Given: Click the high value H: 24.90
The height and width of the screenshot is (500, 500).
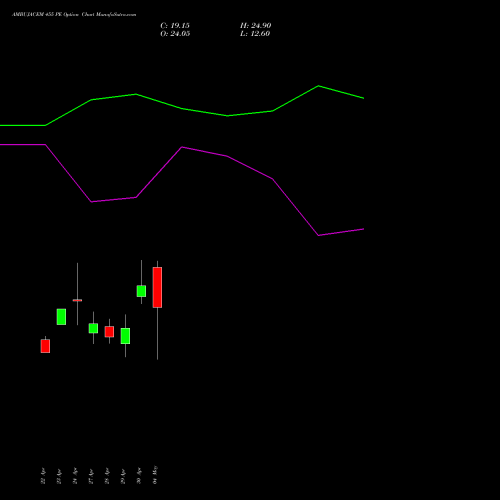Looking at the screenshot, I should coord(255,26).
